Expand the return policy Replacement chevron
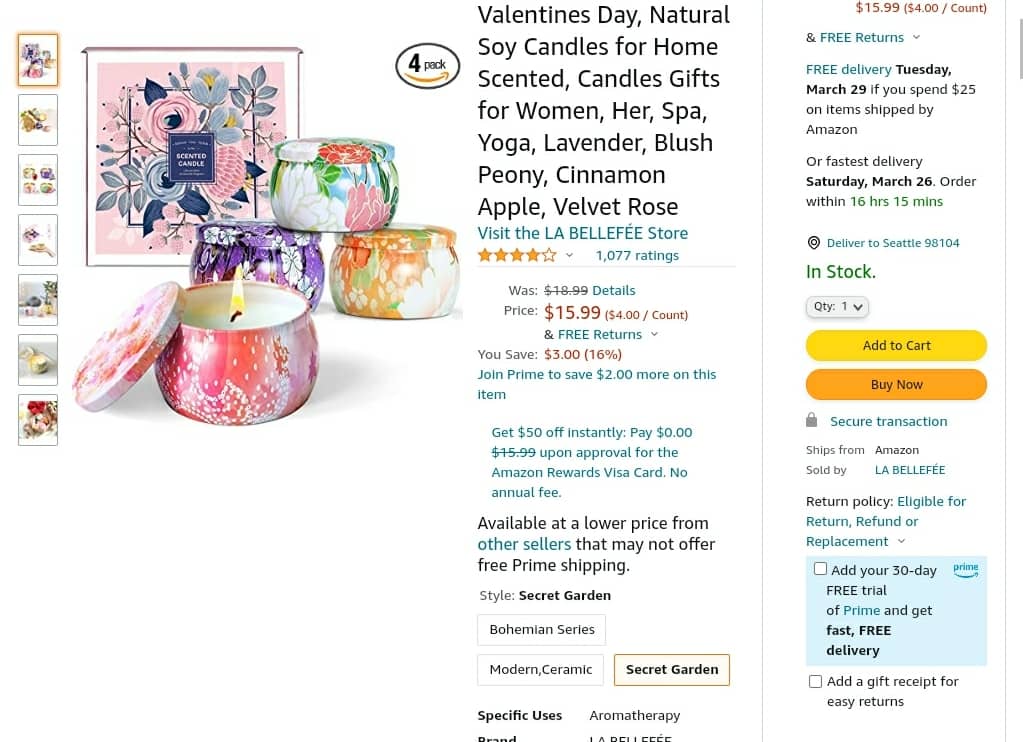The image size is (1023, 742). [x=902, y=541]
